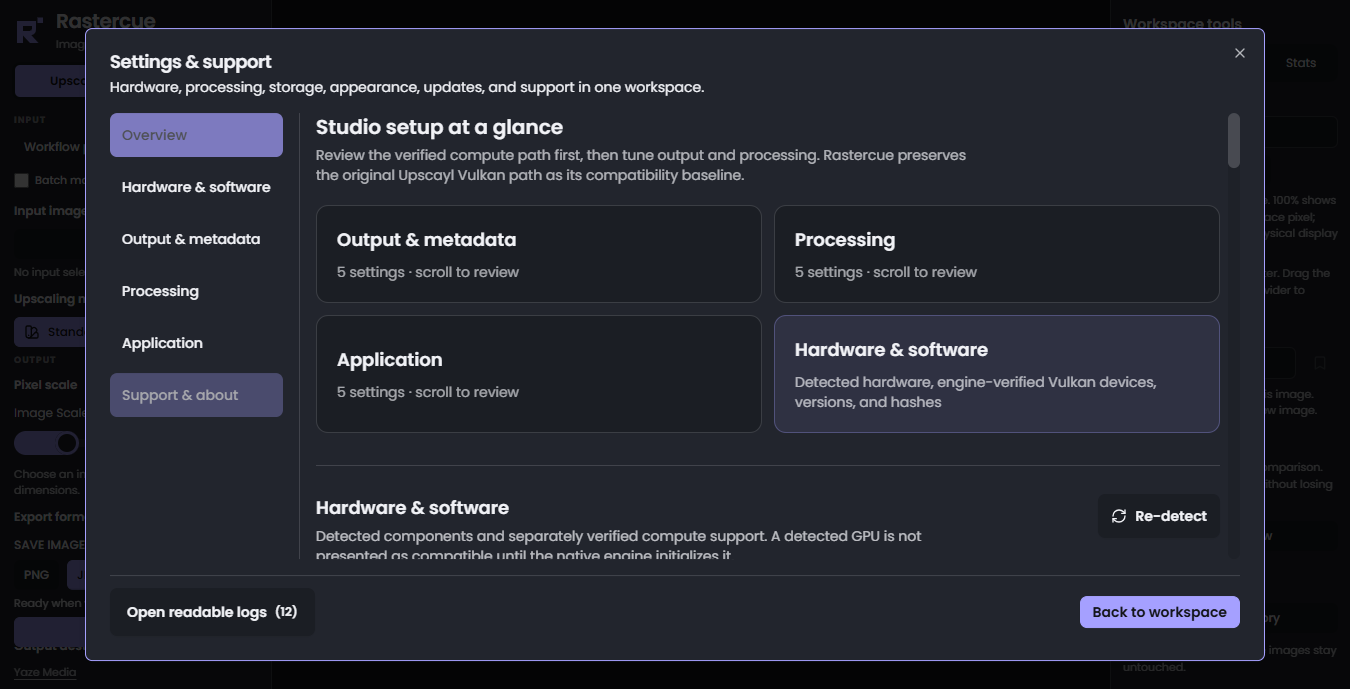Open the Output & metadata overview card
The image size is (1350, 689).
coord(539,254)
